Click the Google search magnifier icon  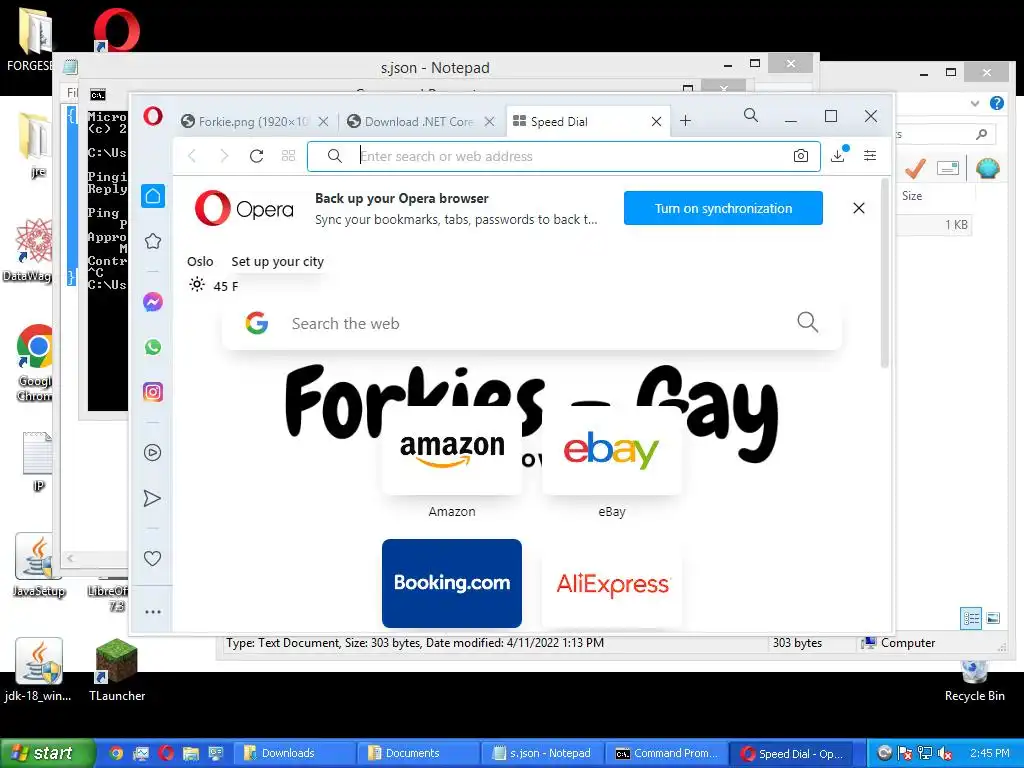coord(808,322)
